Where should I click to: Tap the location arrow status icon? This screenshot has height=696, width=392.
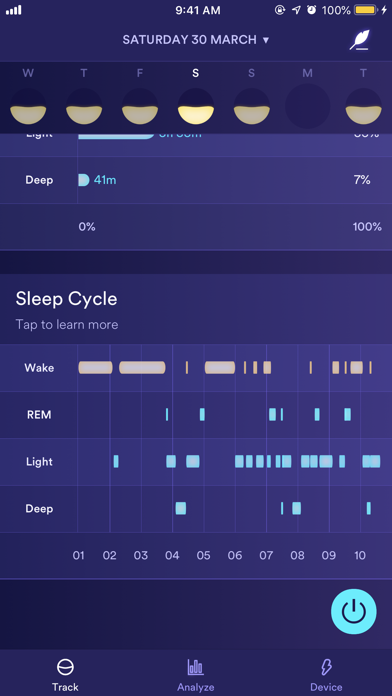[296, 10]
